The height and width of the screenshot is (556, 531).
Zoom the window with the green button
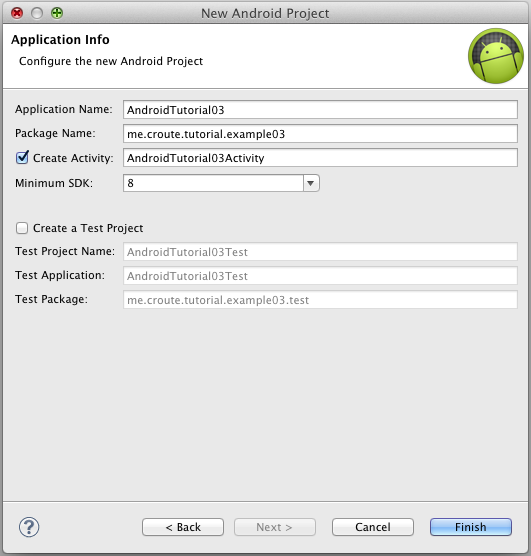coord(57,13)
